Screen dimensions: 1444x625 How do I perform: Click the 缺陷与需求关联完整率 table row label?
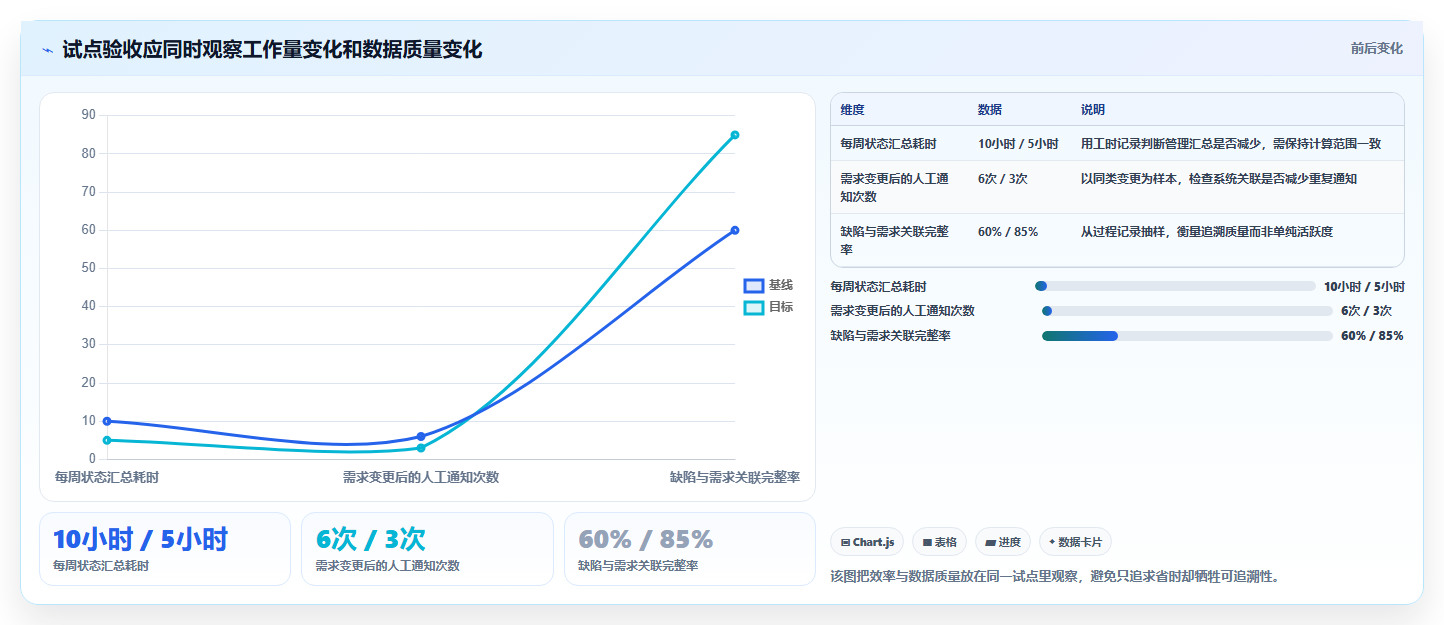896,240
